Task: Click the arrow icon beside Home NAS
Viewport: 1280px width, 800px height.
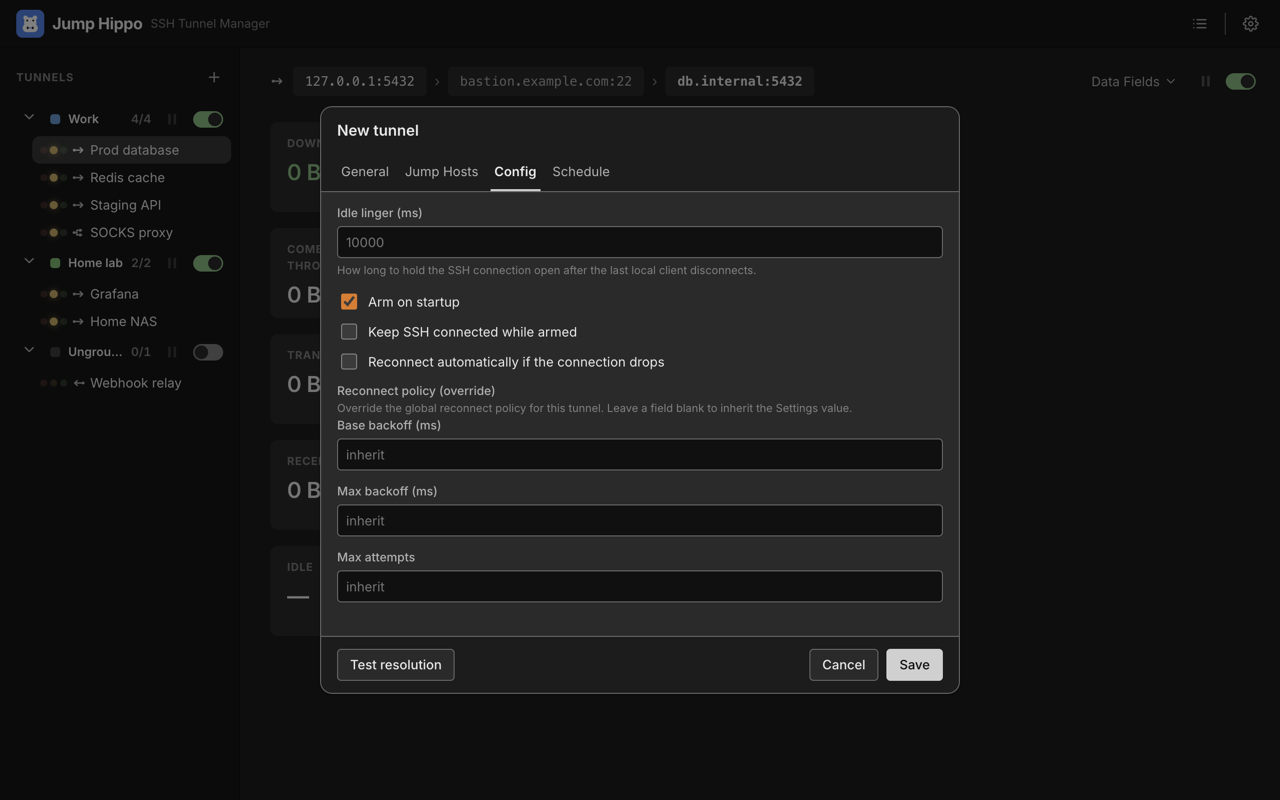Action: (x=78, y=321)
